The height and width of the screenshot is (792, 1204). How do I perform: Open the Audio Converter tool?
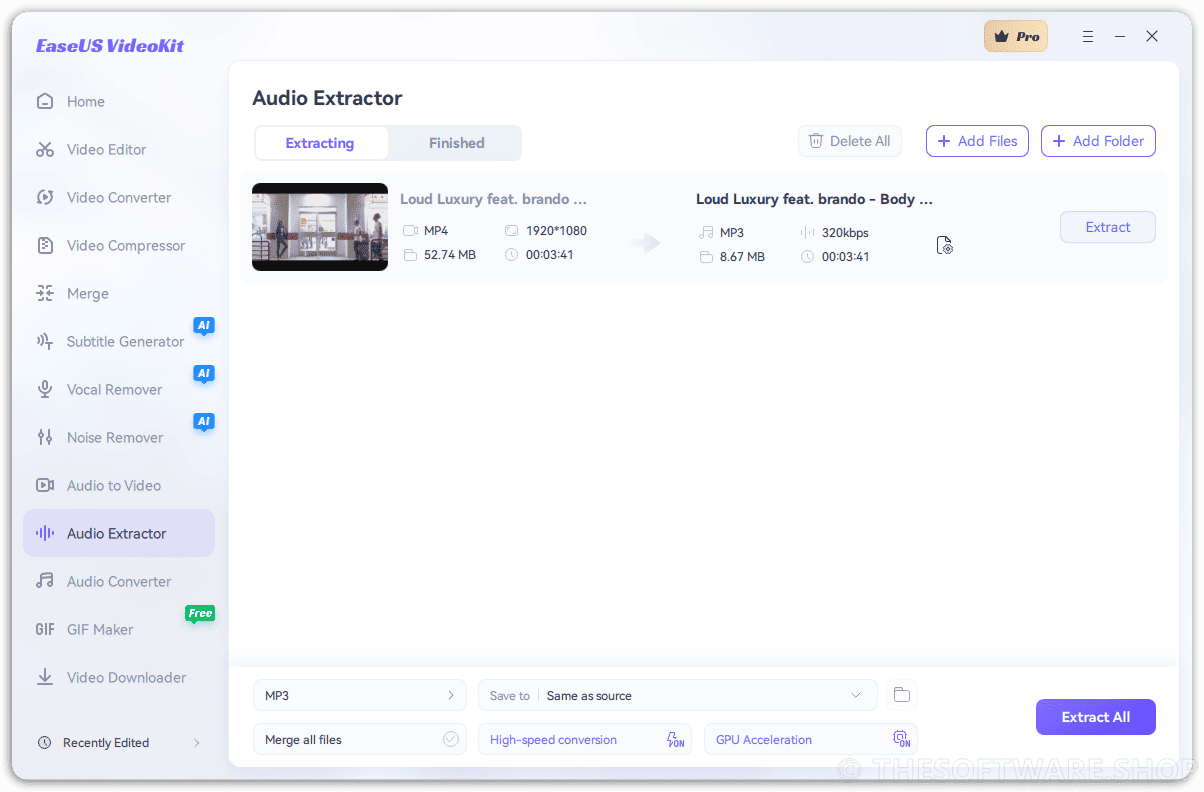[118, 581]
